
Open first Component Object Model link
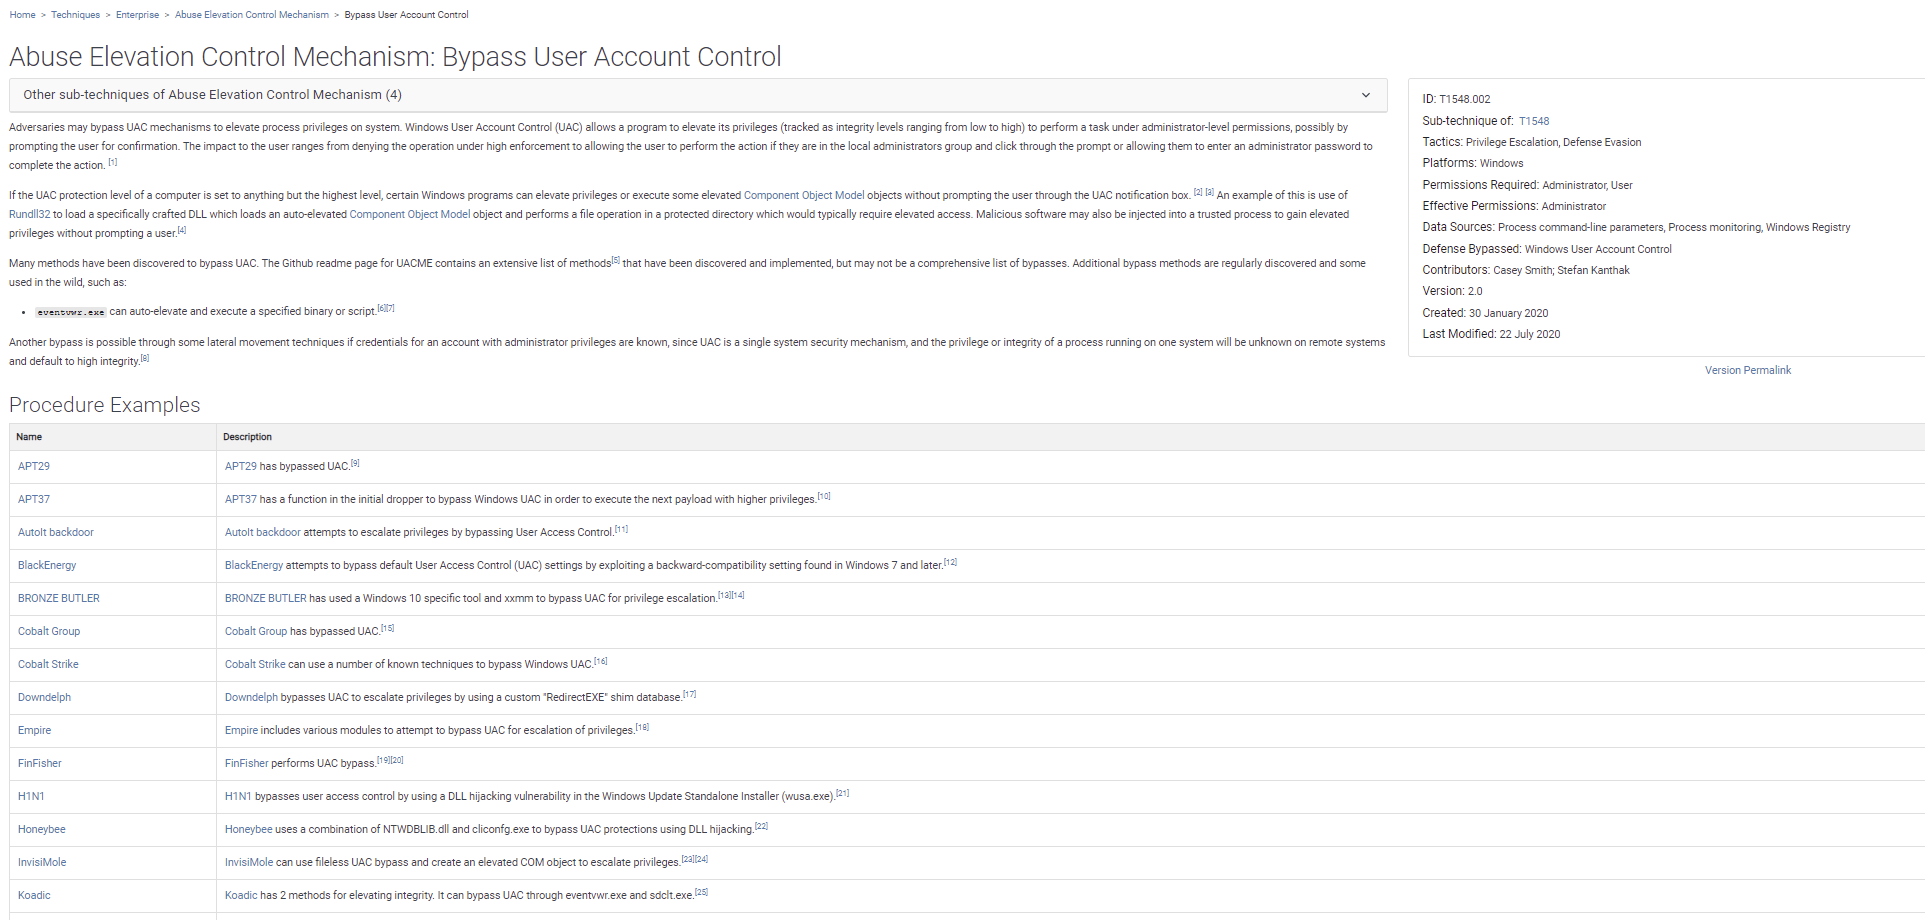coord(804,195)
